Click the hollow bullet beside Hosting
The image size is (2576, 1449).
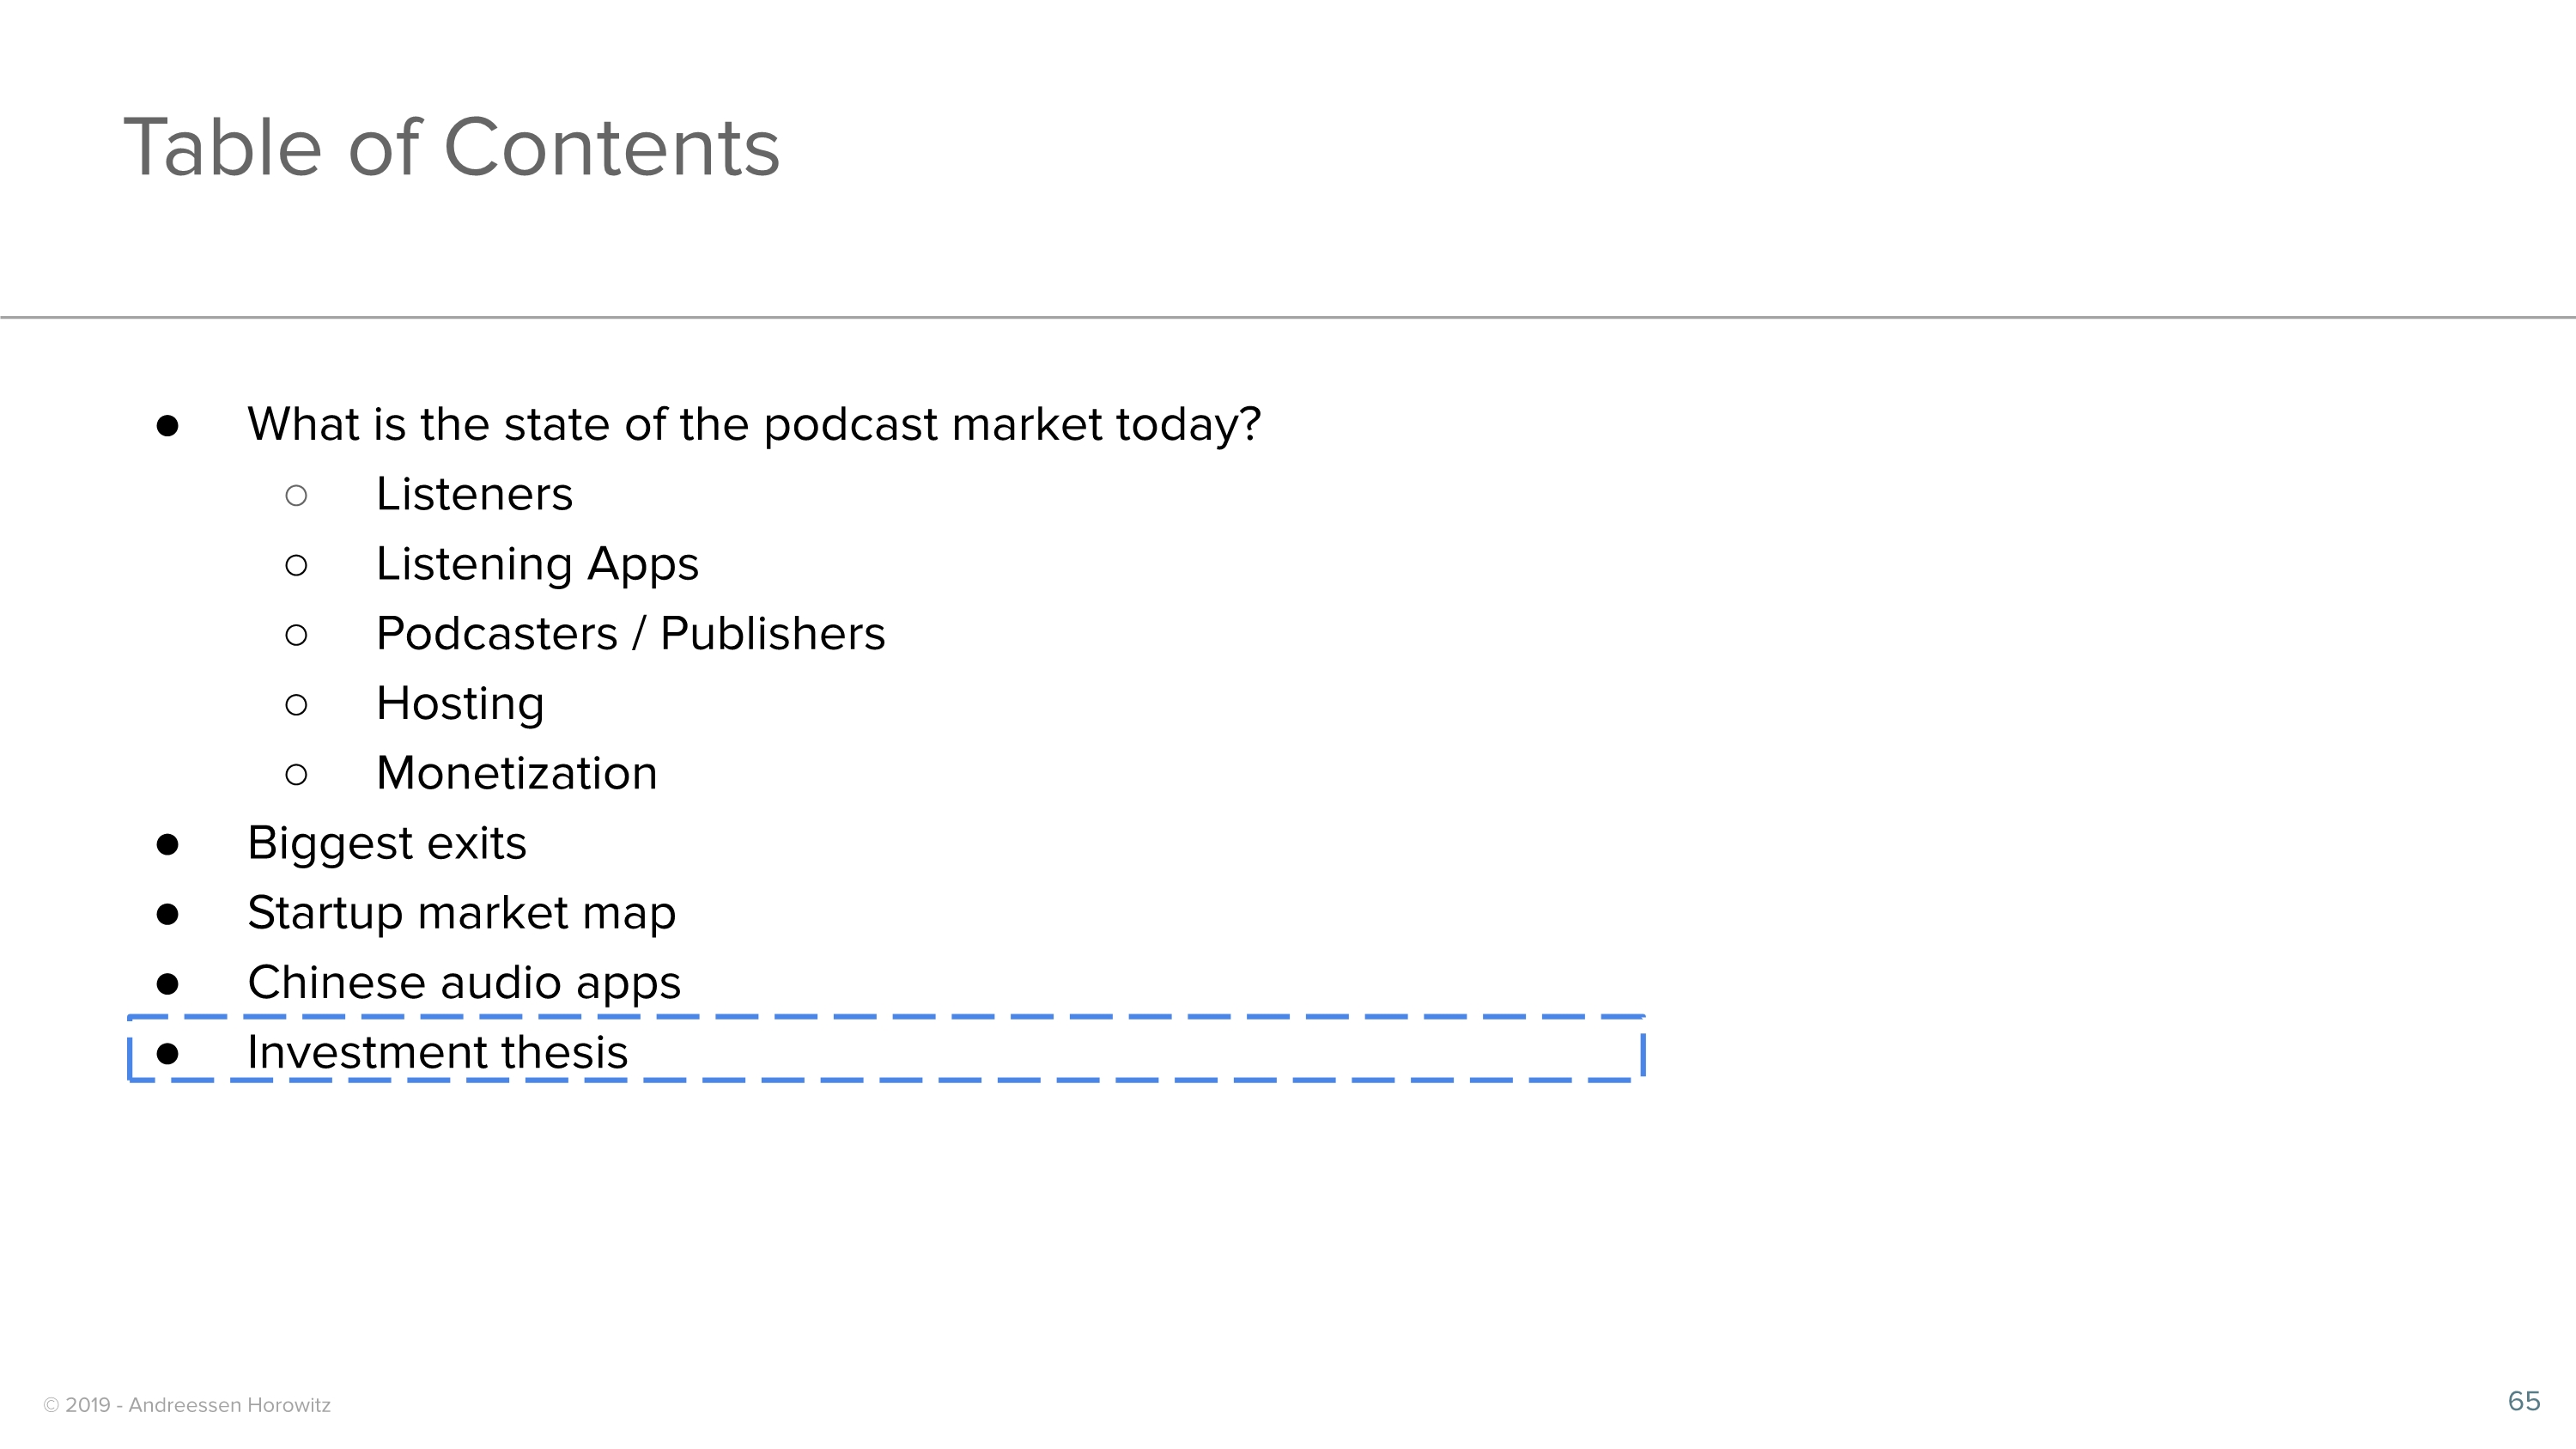[x=296, y=705]
